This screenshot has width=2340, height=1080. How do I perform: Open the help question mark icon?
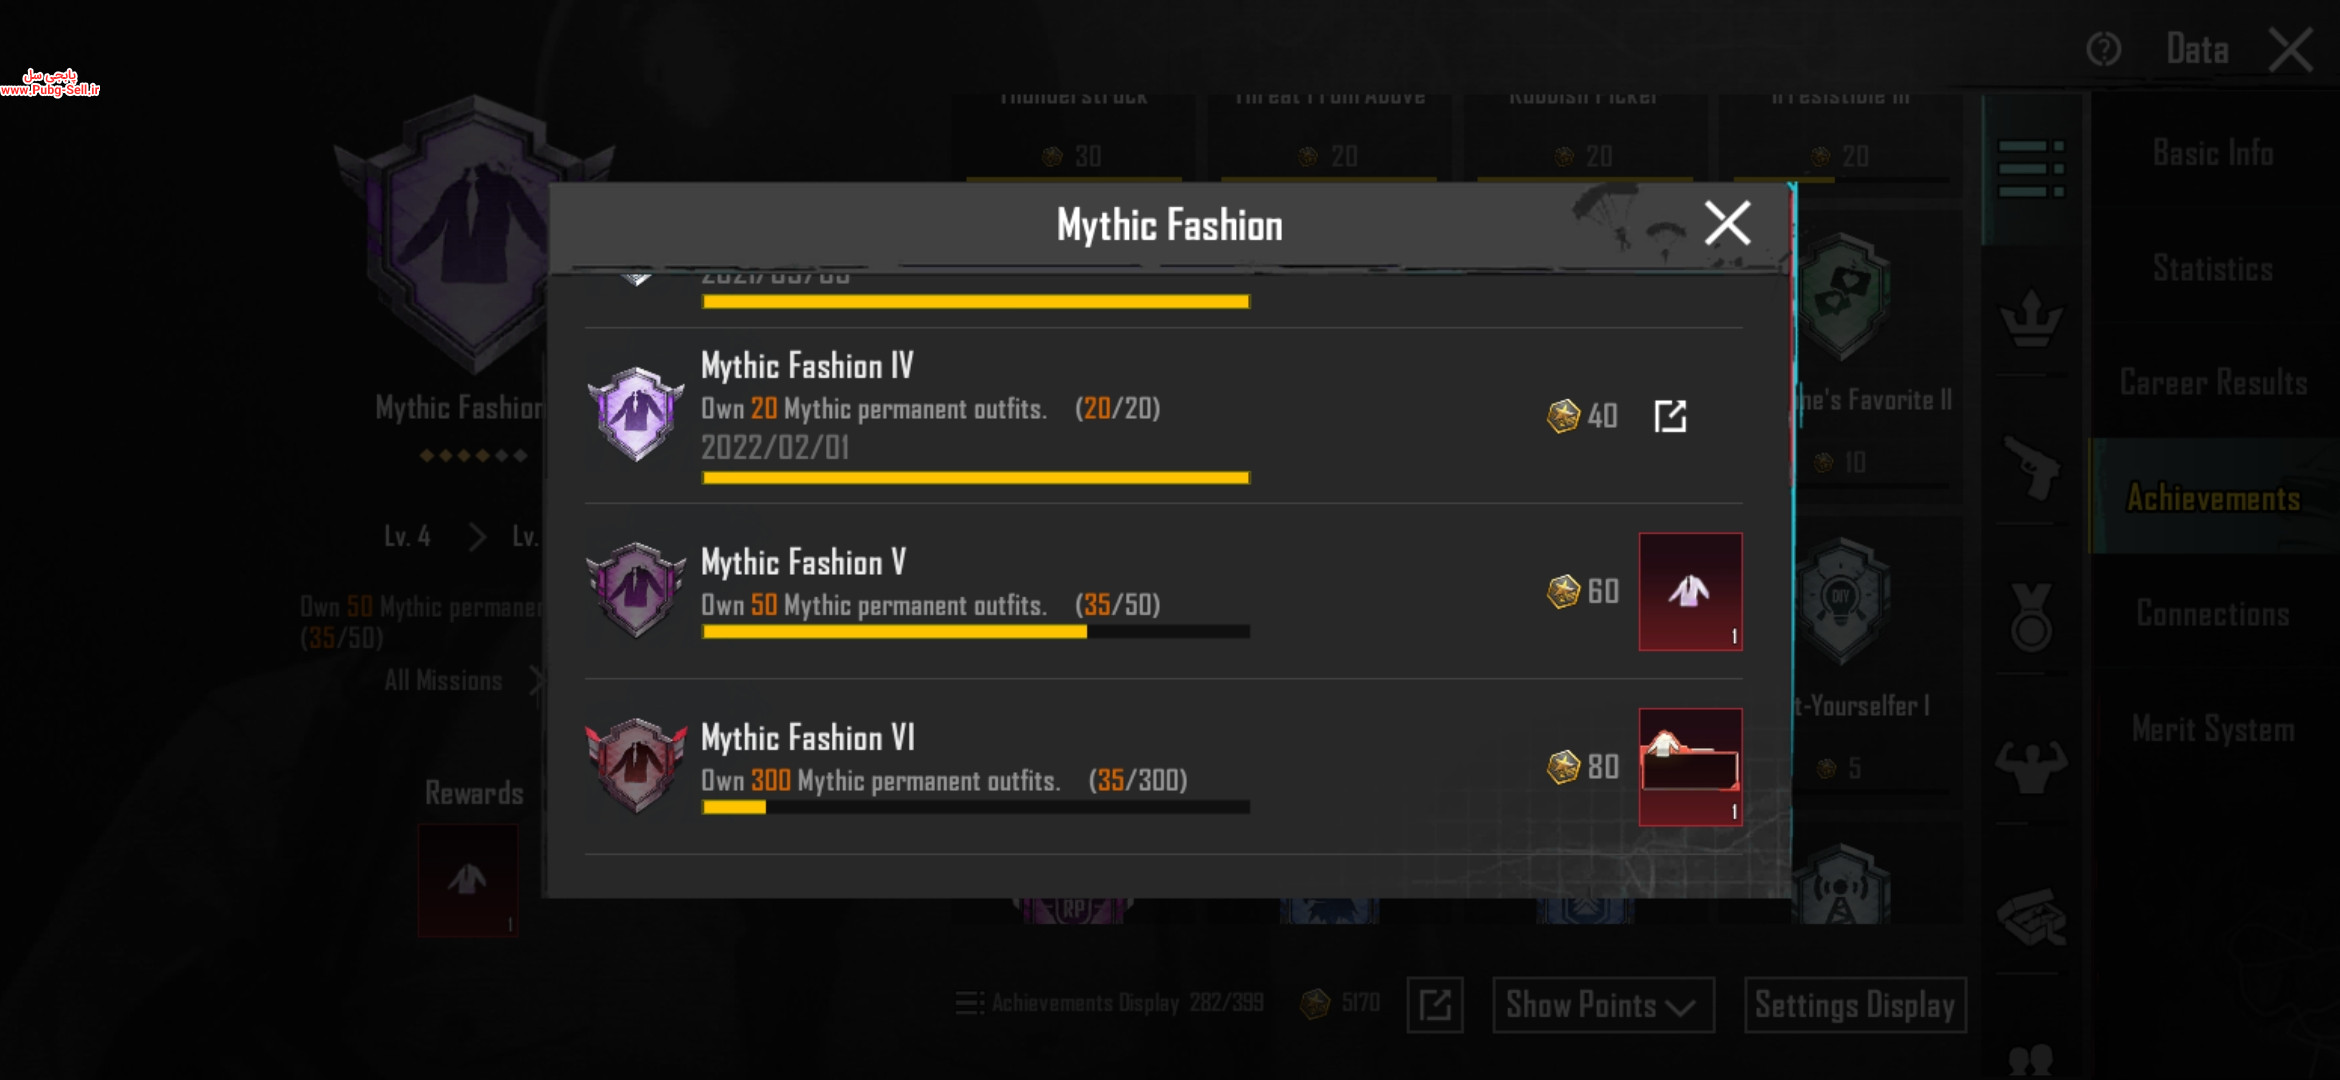point(2103,49)
